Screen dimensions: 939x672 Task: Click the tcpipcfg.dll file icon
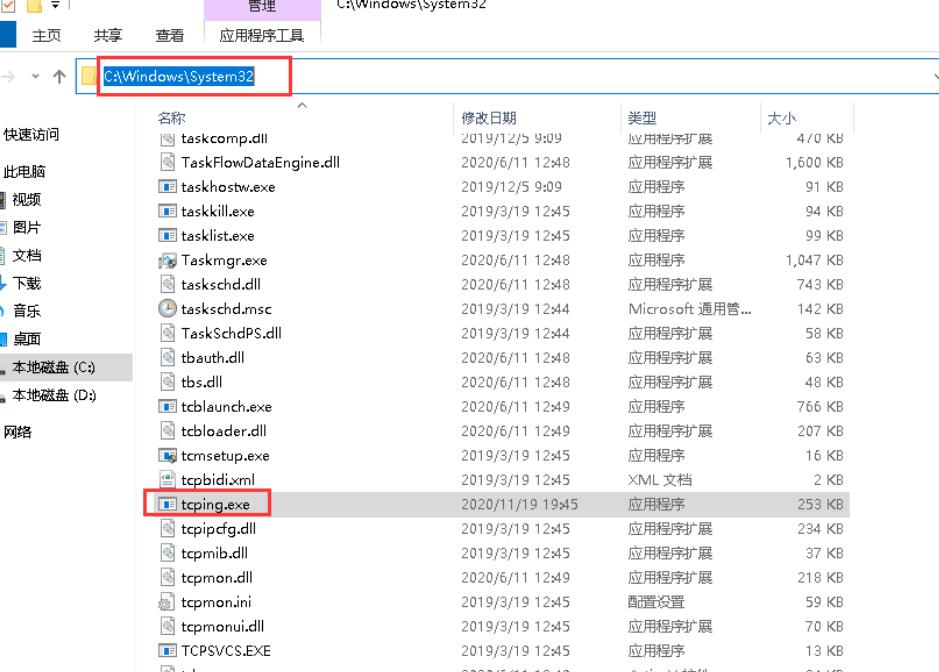pos(167,529)
